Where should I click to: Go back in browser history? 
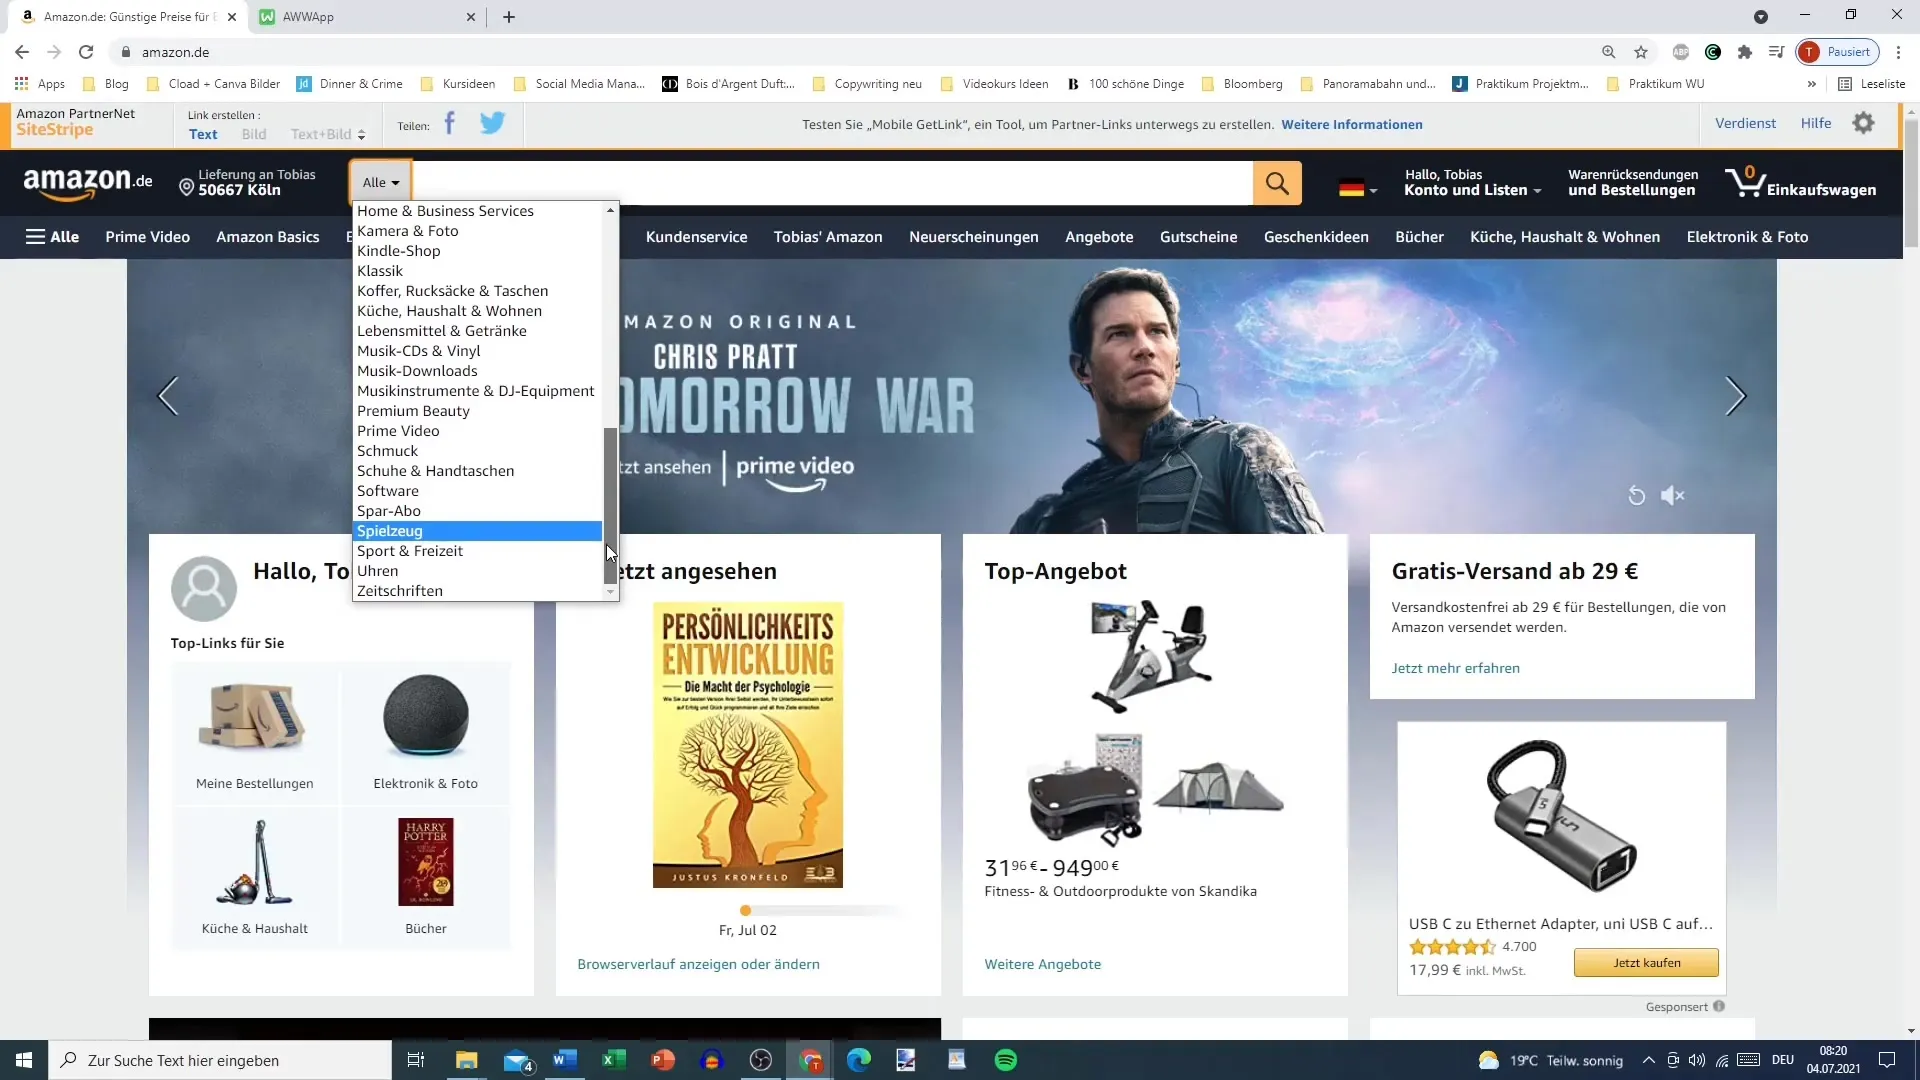pyautogui.click(x=22, y=52)
